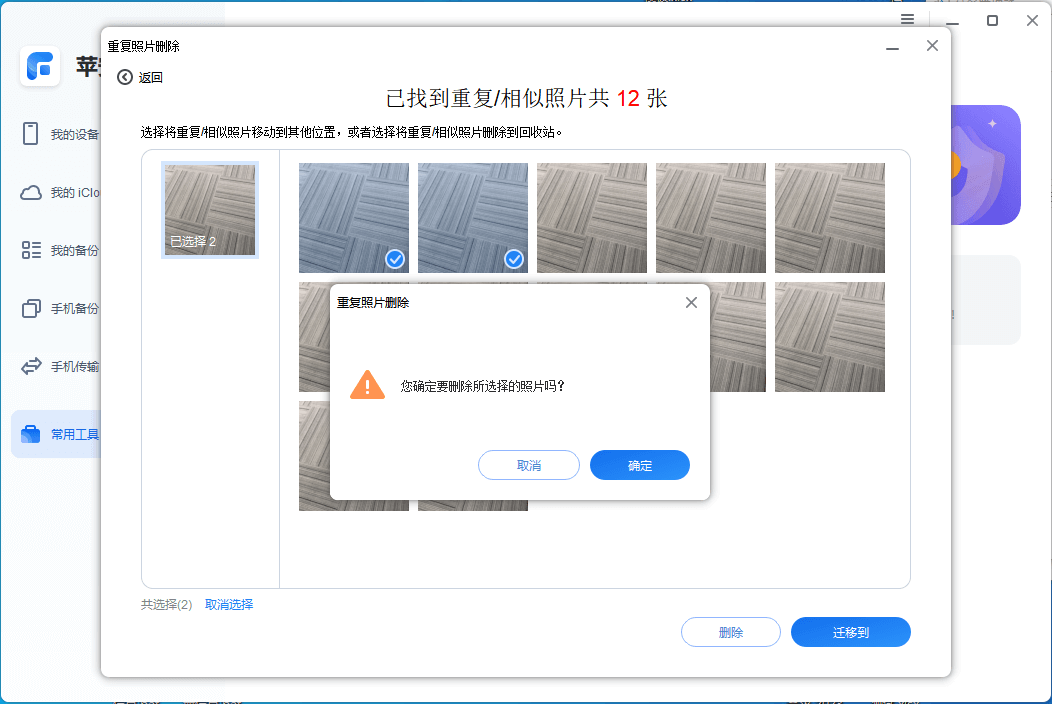
Task: Click the 已选择 2 group thumbnail
Action: click(x=209, y=209)
